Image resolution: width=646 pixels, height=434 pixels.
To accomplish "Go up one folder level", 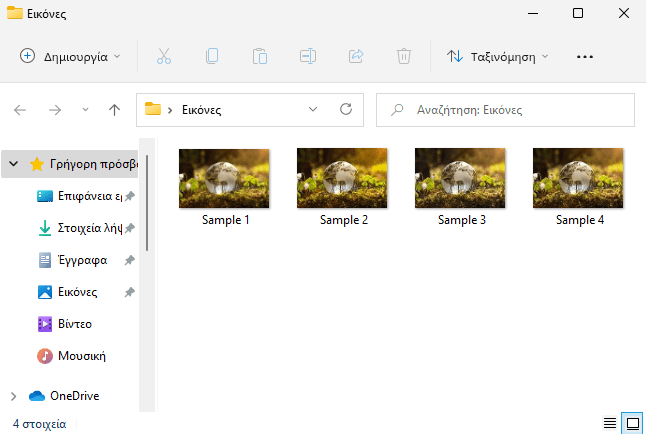I will tap(114, 110).
